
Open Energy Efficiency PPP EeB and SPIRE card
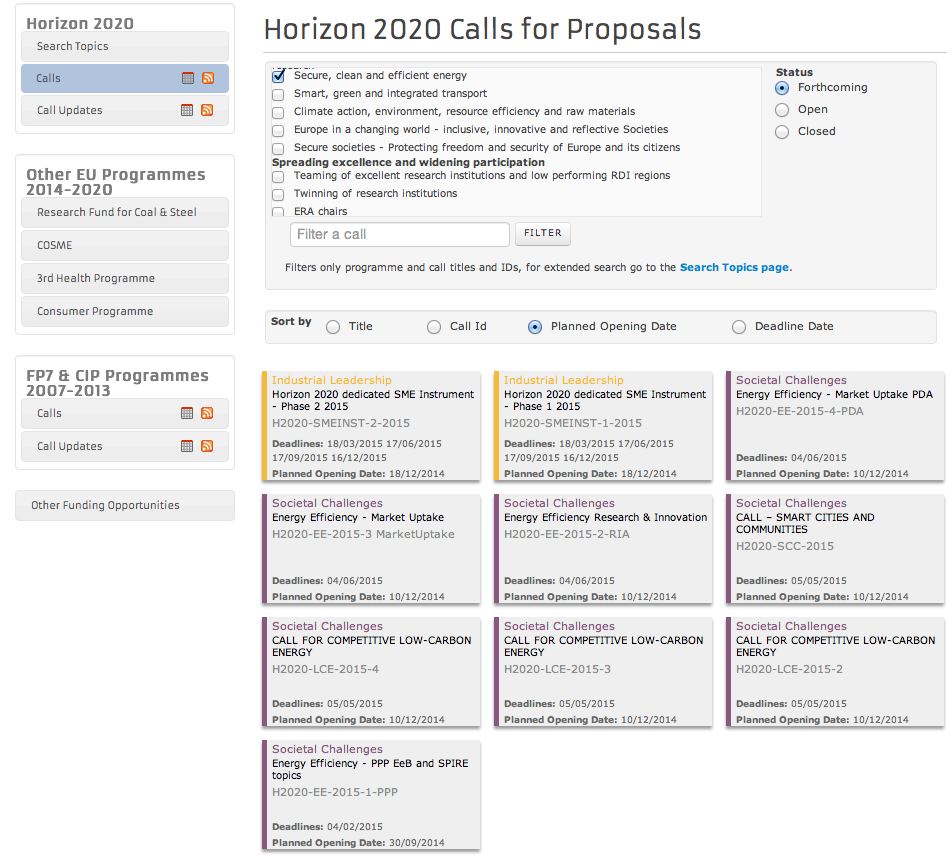coord(371,795)
